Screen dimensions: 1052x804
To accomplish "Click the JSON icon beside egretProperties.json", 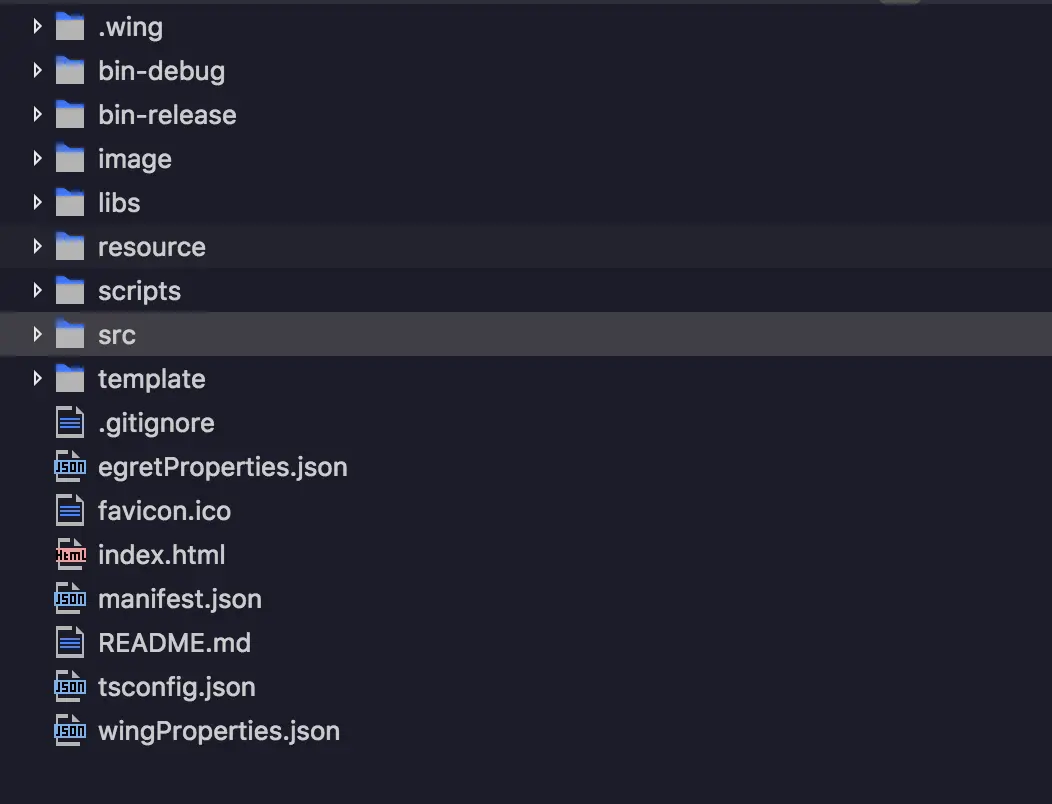I will (x=70, y=467).
